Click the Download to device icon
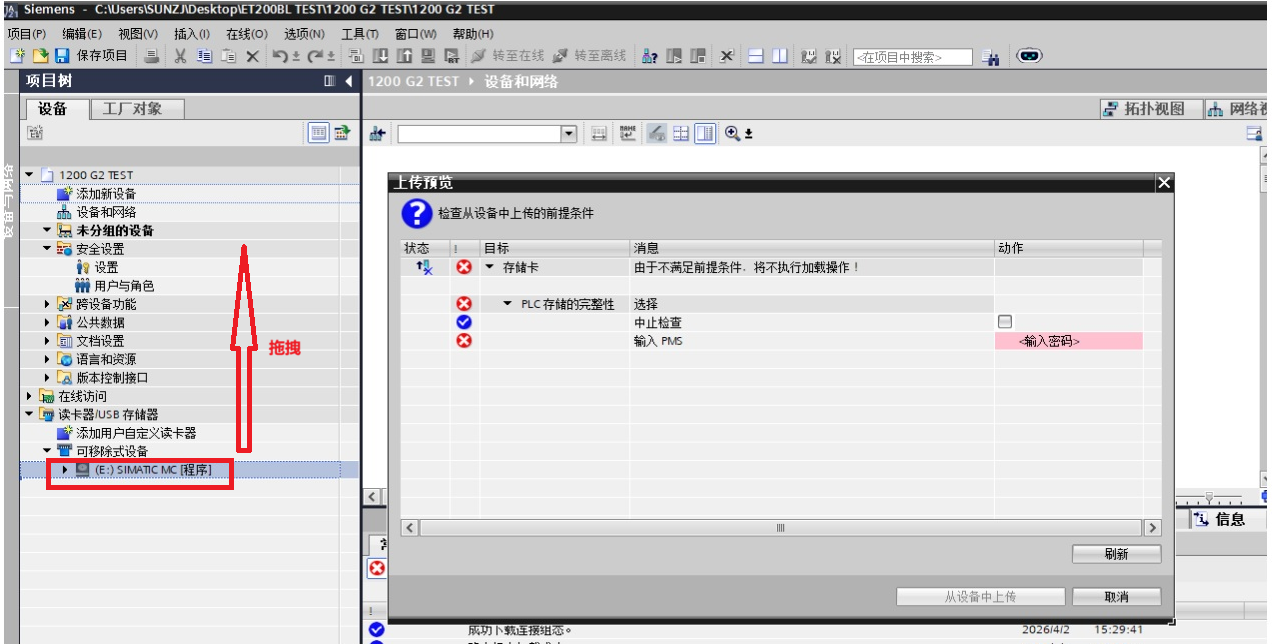 click(380, 56)
